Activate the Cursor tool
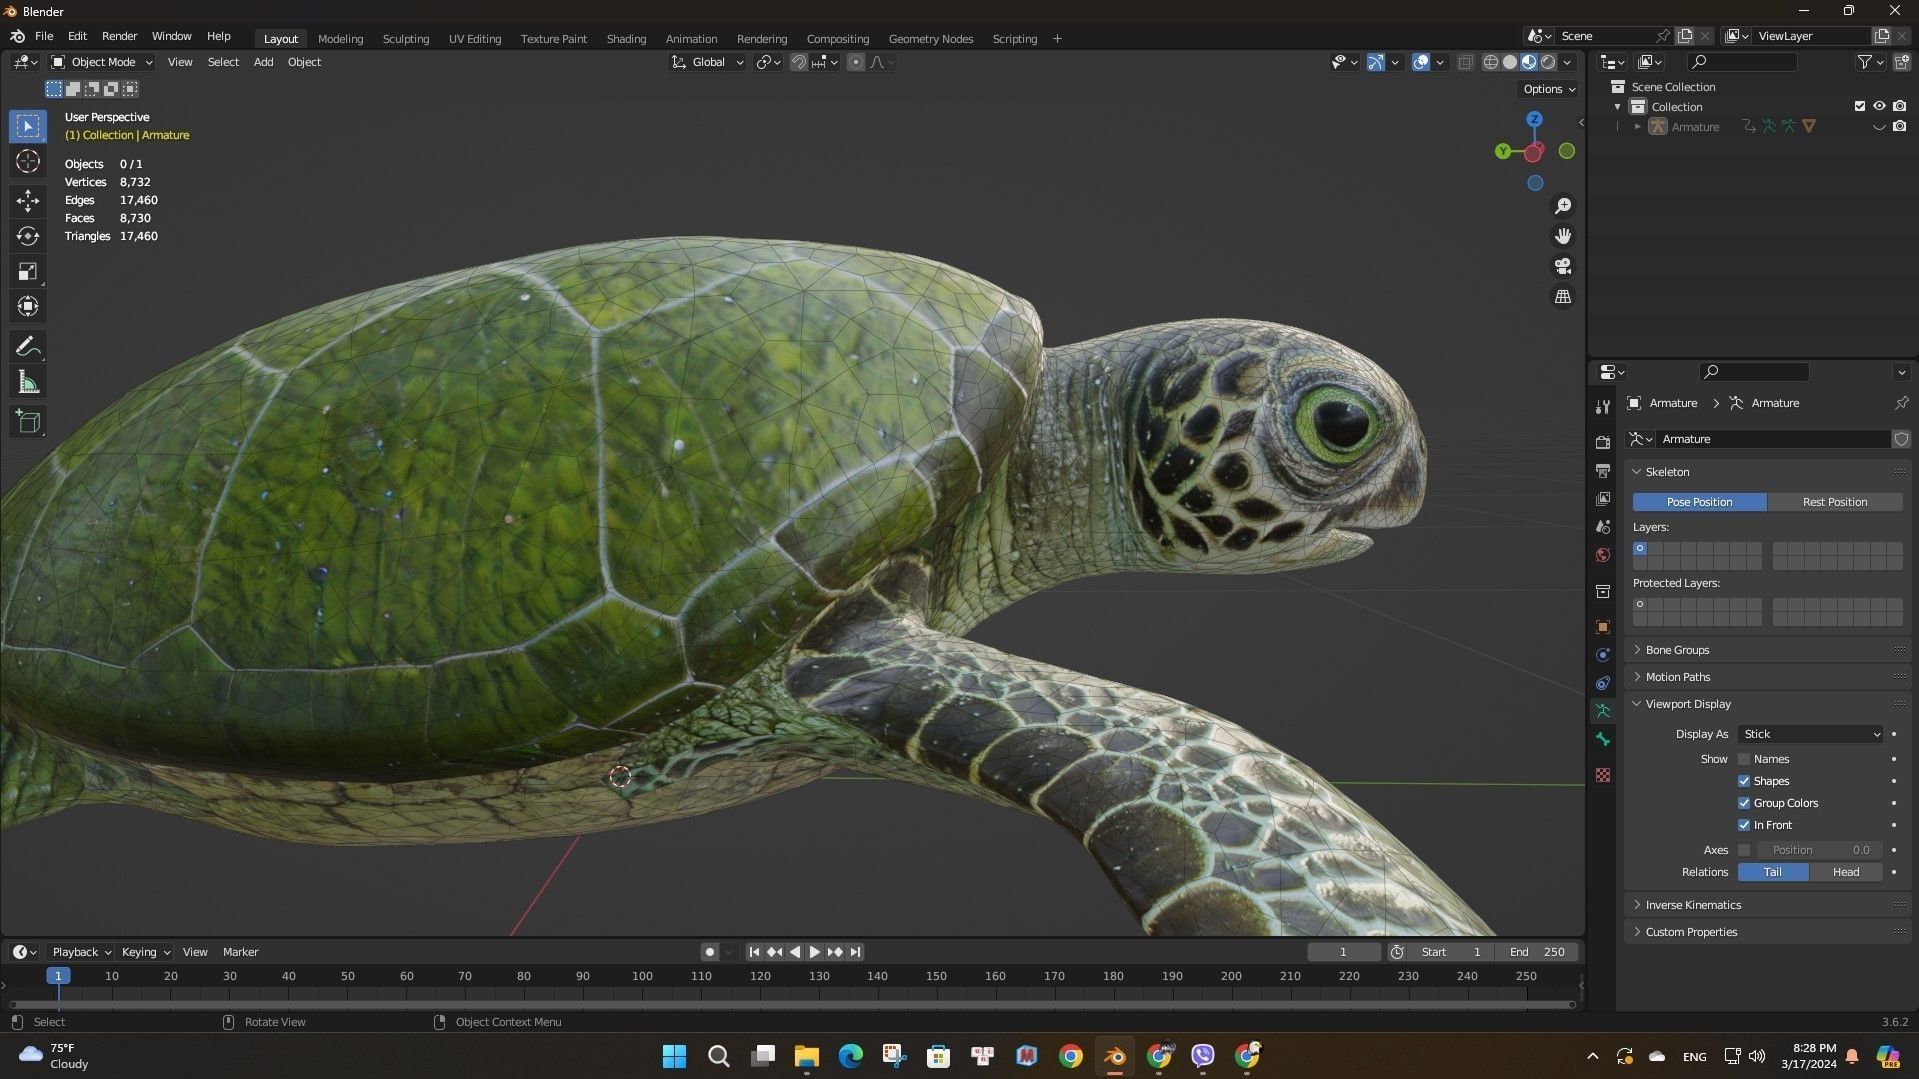1919x1079 pixels. click(x=28, y=161)
